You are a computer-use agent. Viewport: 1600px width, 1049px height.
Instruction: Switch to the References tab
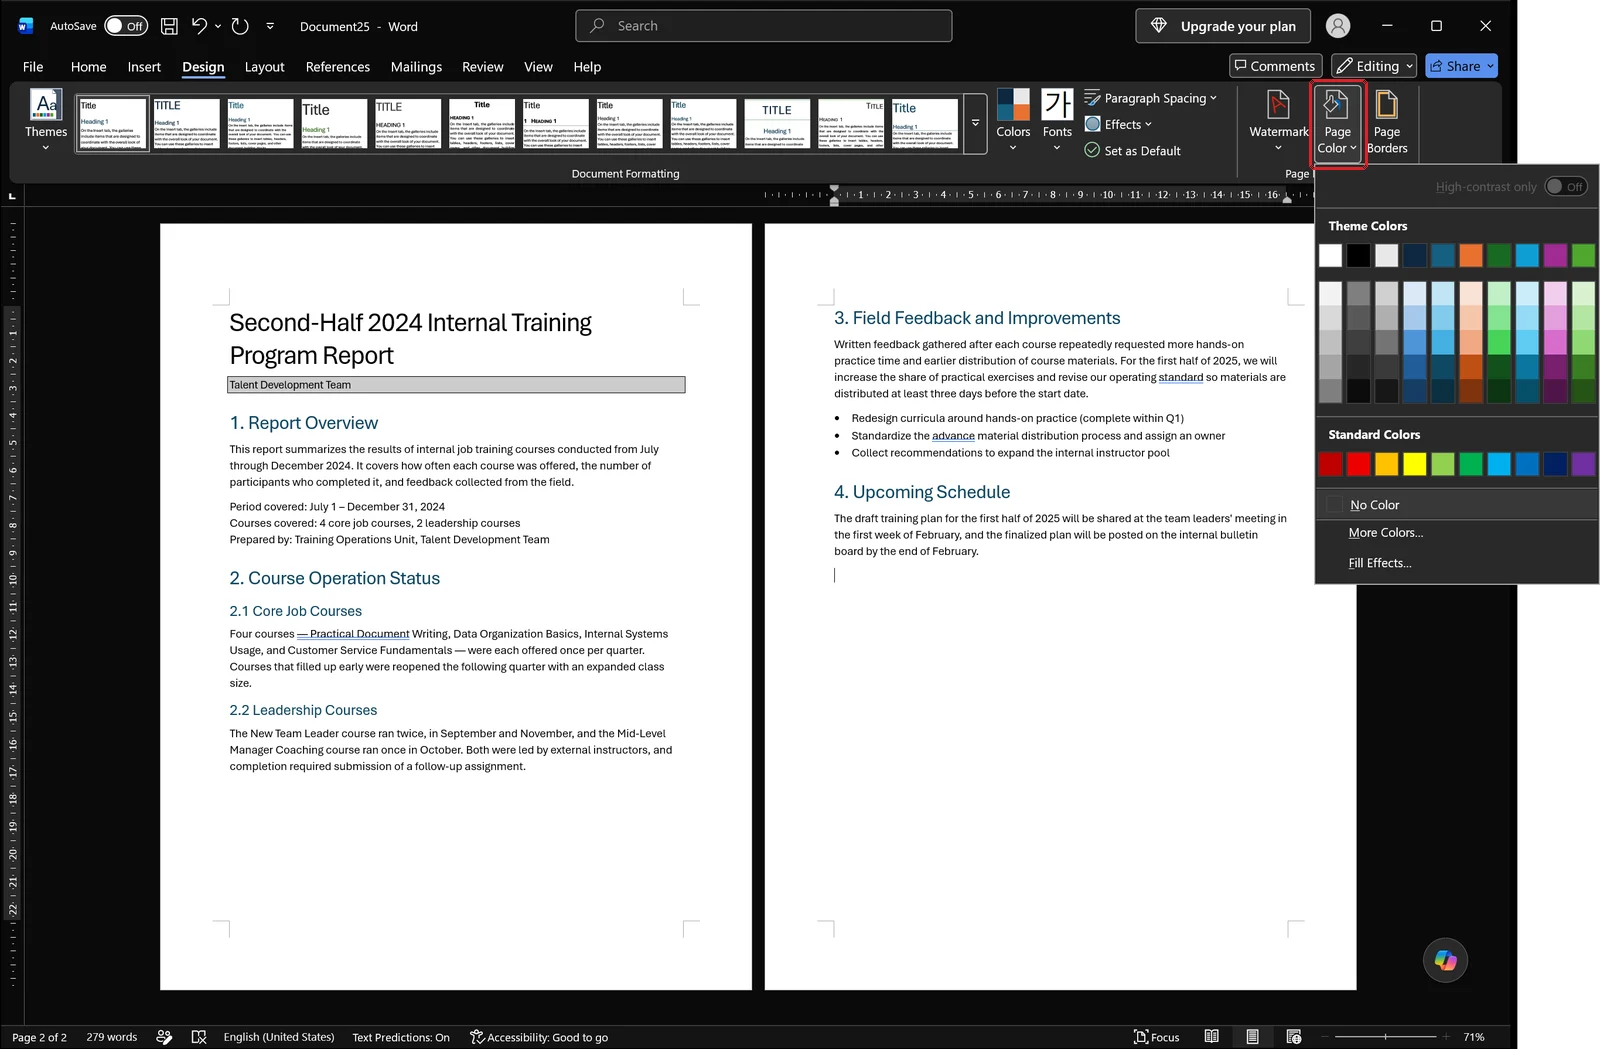coord(338,67)
